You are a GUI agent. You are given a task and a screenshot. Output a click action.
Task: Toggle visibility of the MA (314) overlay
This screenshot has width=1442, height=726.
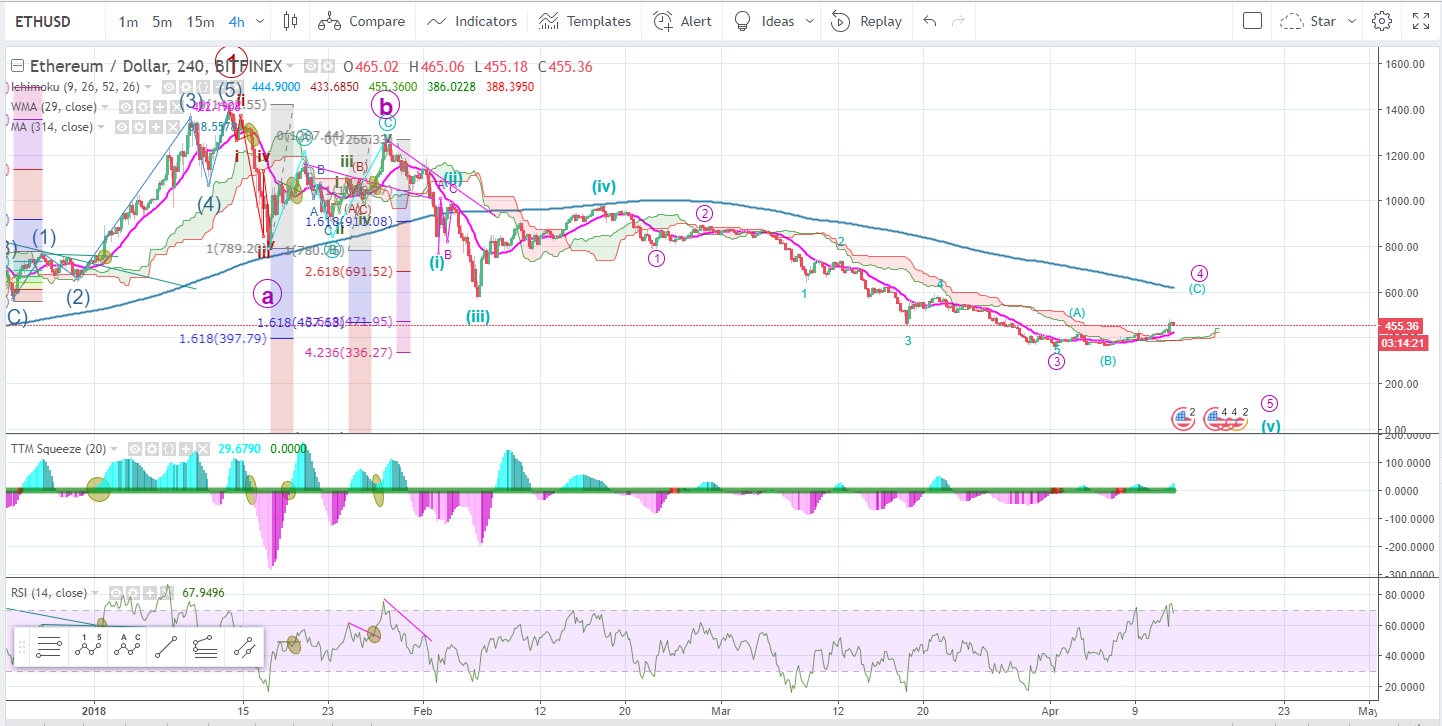click(122, 127)
